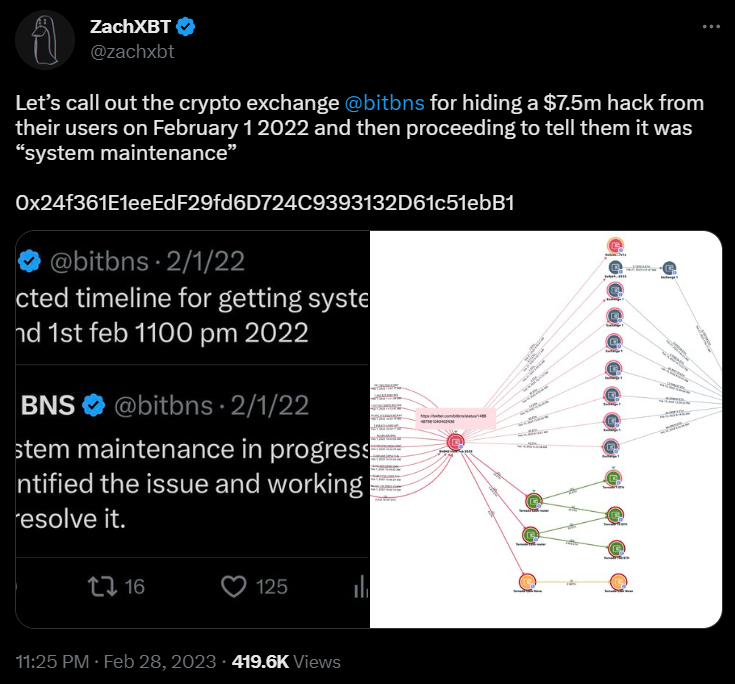Click the topmost orange node in the graph

615,246
